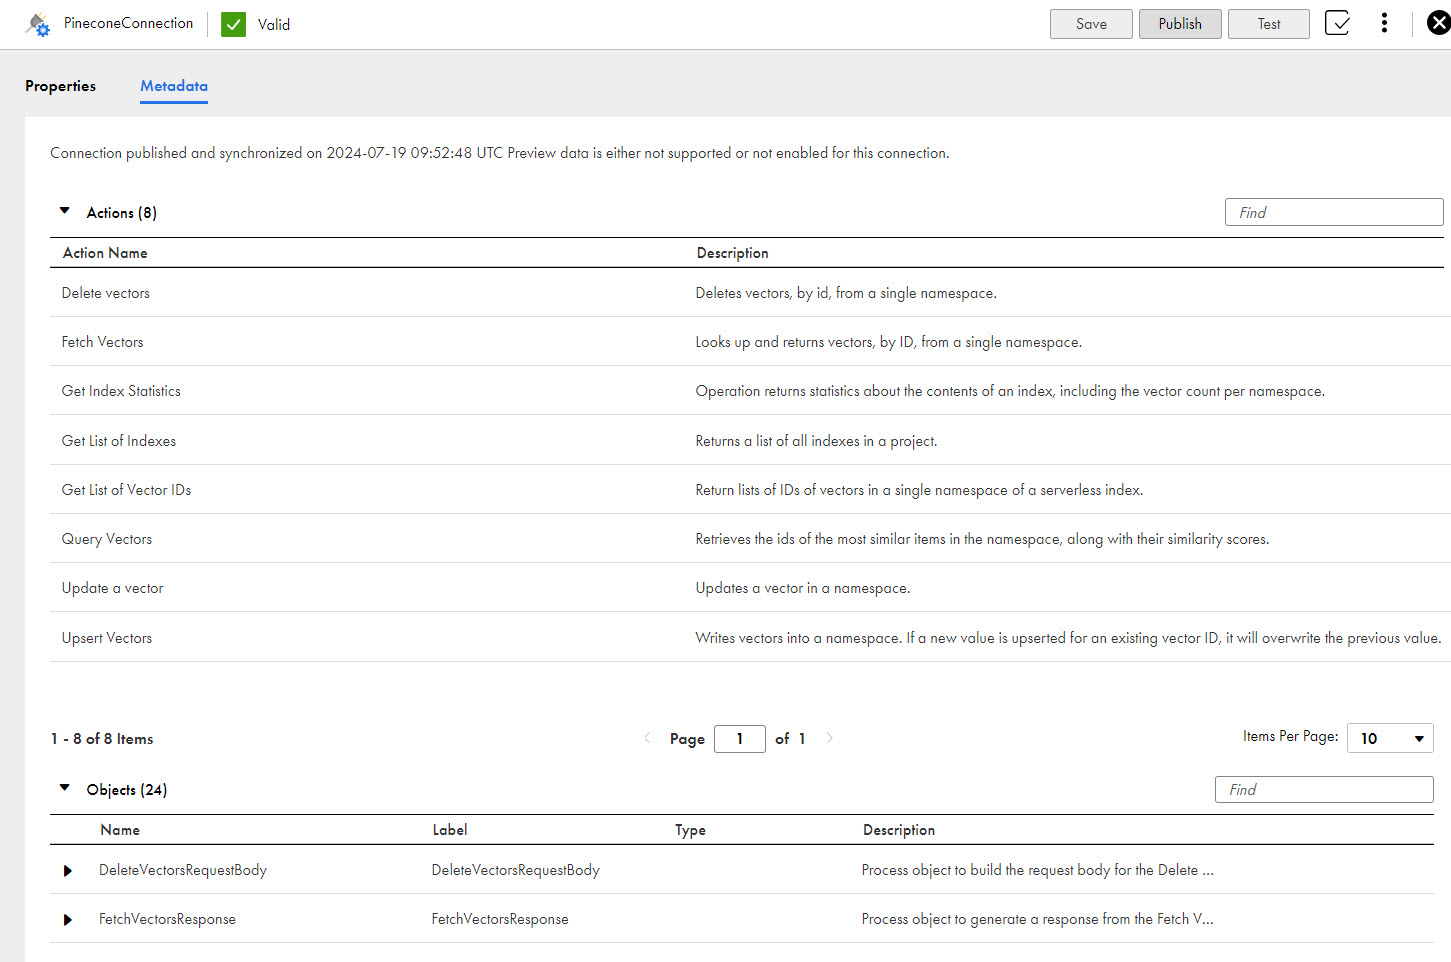Click the green Valid checkmark icon
1451x962 pixels.
pyautogui.click(x=234, y=25)
